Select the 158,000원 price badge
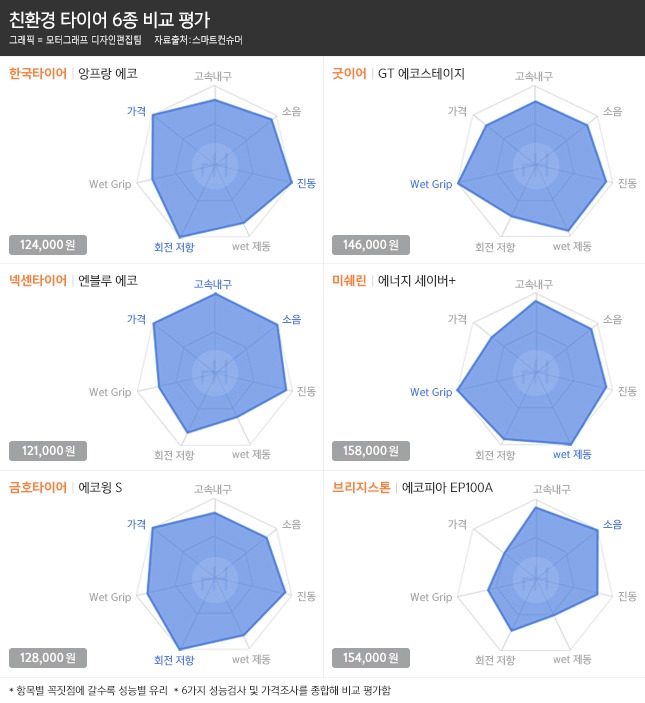This screenshot has width=645, height=703. [371, 451]
